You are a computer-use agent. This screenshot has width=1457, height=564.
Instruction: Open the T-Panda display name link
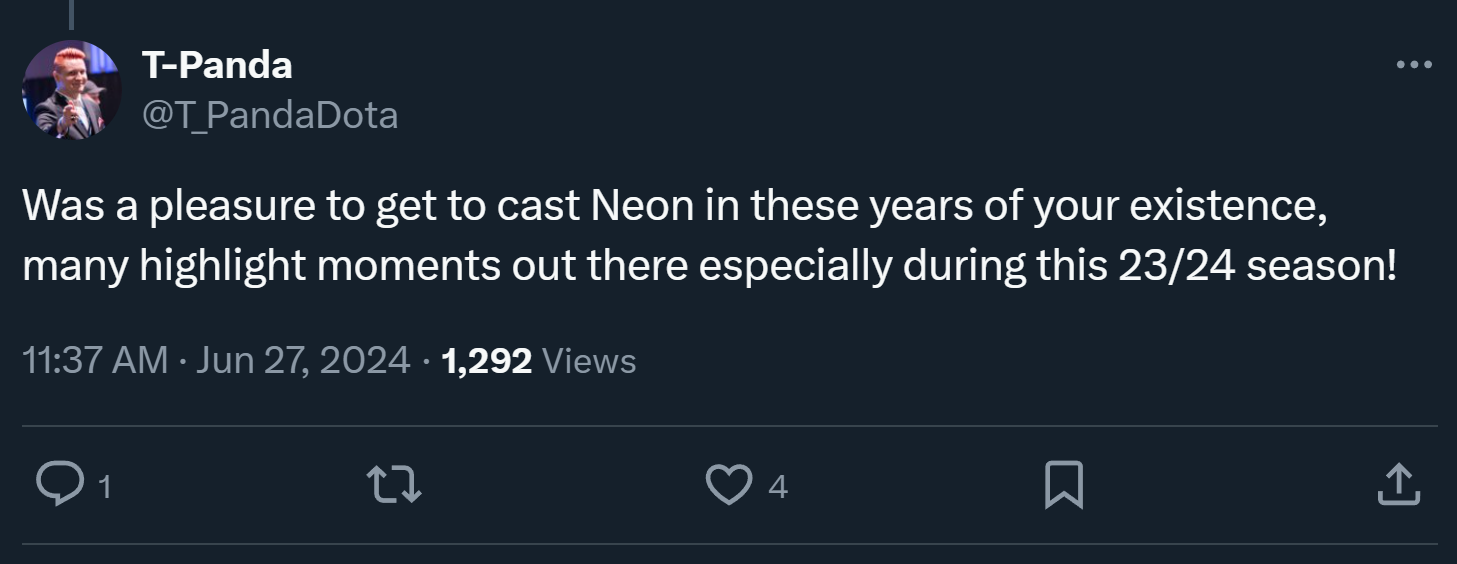point(217,66)
